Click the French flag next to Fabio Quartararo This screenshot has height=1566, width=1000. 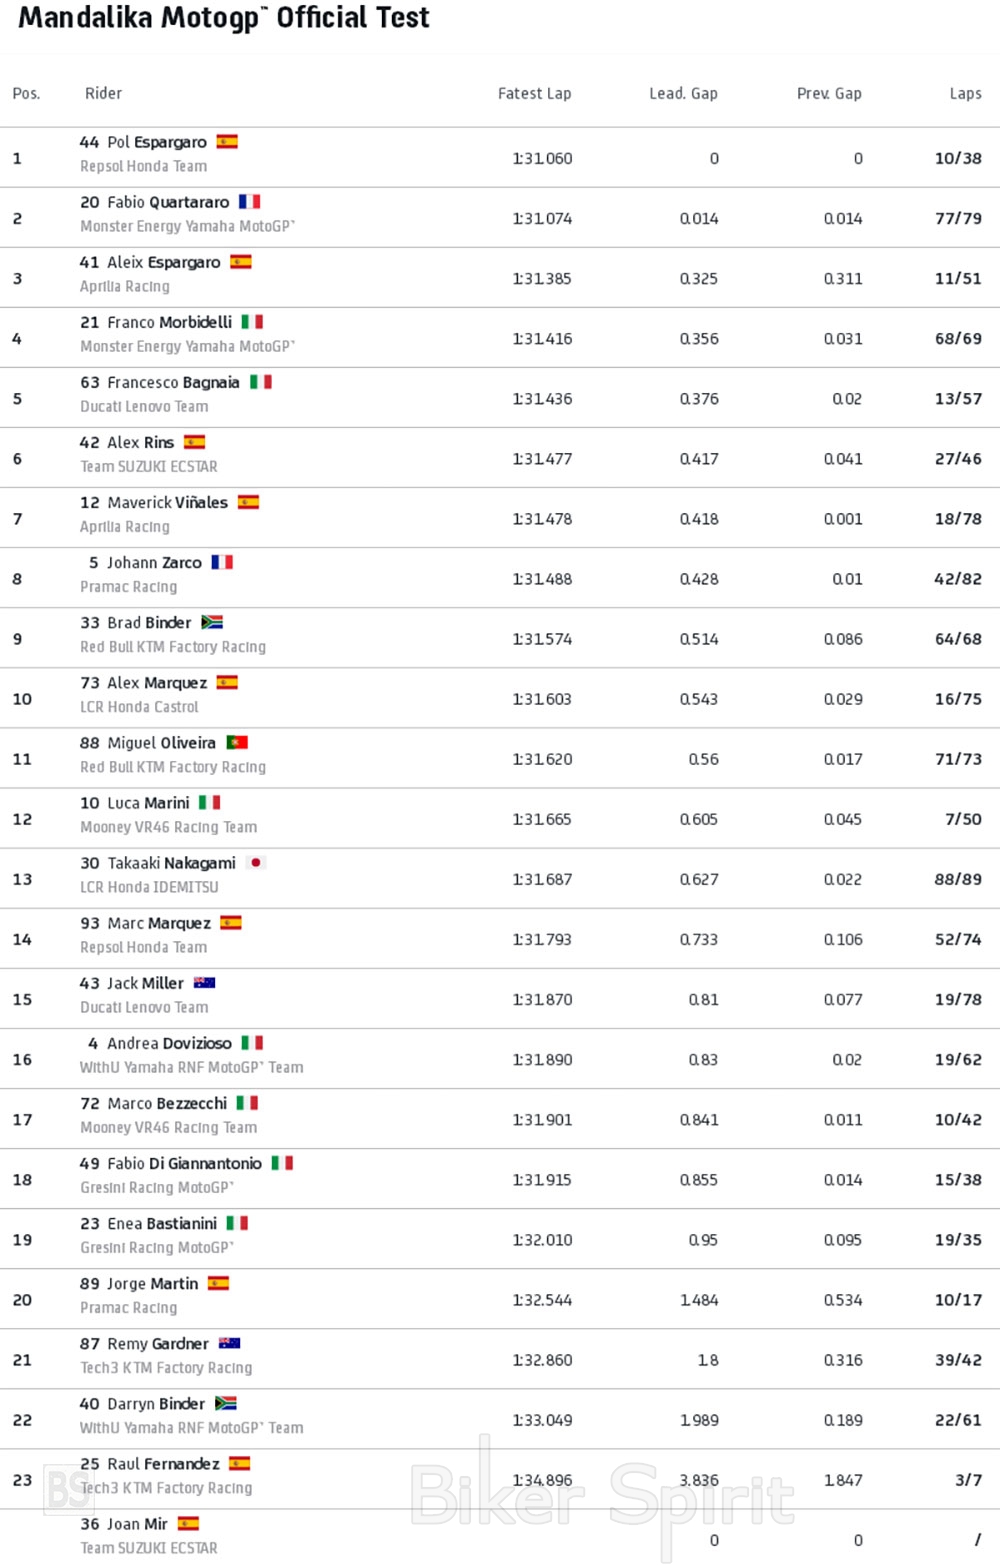pyautogui.click(x=249, y=202)
